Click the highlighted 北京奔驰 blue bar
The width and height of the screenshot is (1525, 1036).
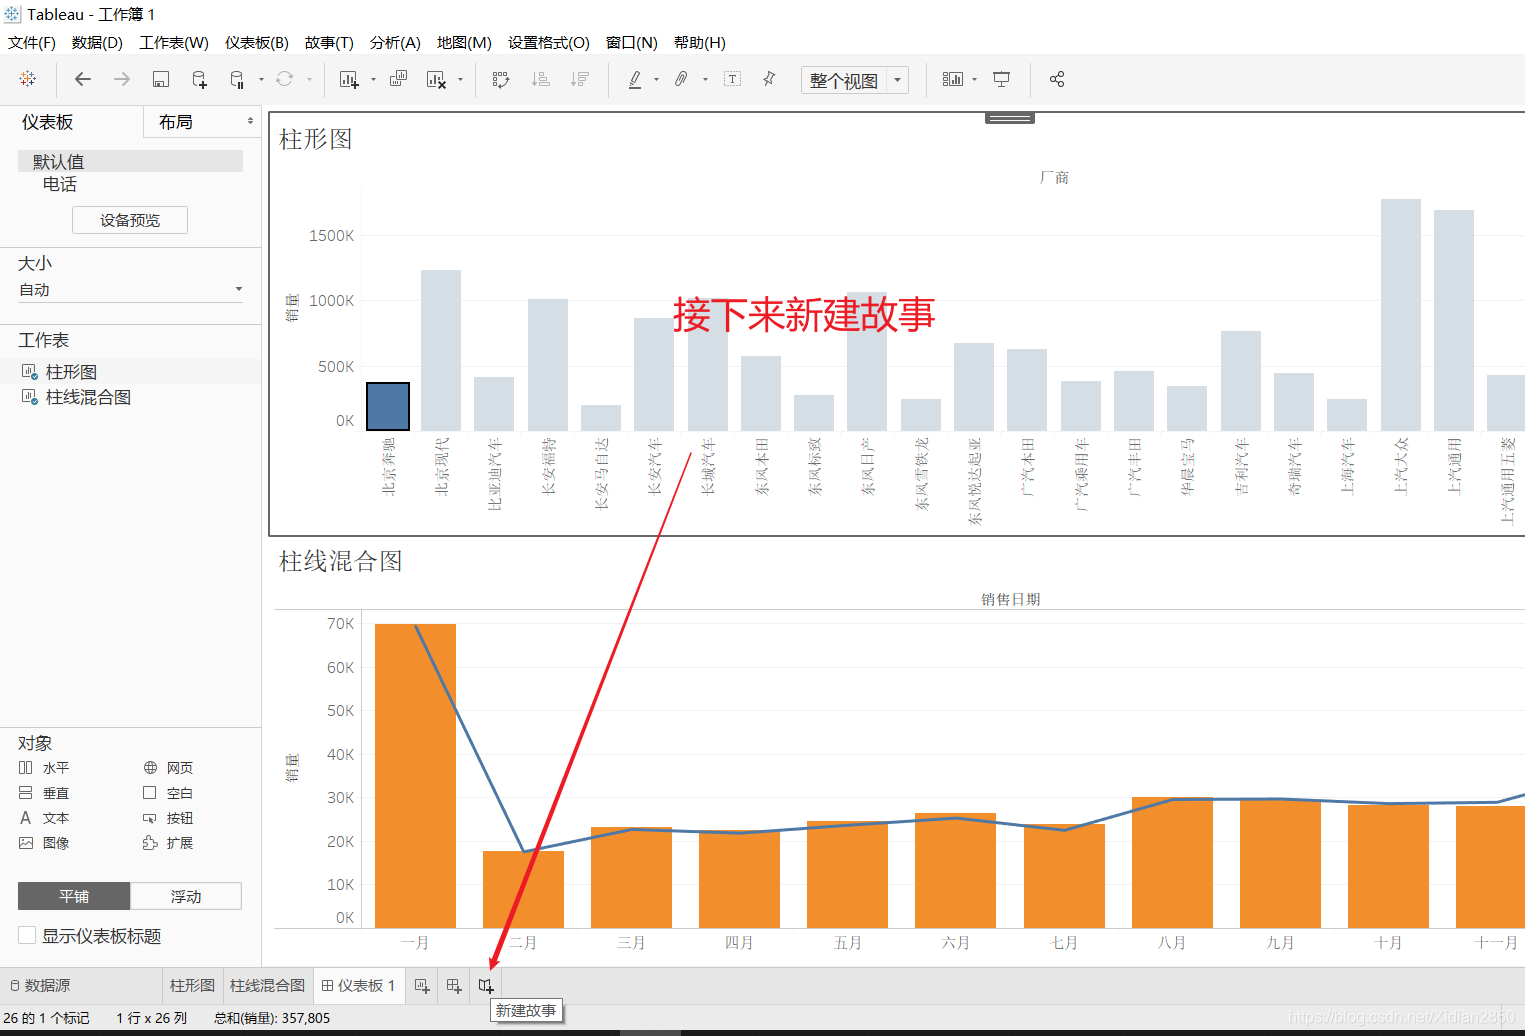pyautogui.click(x=388, y=406)
